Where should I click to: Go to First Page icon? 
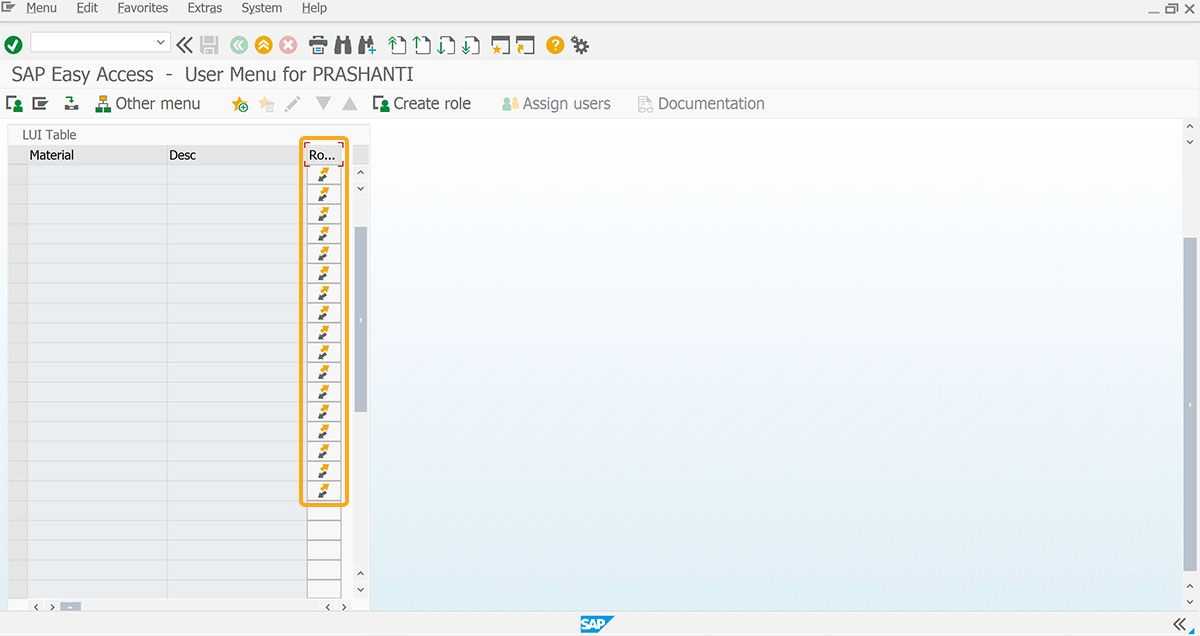pos(397,45)
